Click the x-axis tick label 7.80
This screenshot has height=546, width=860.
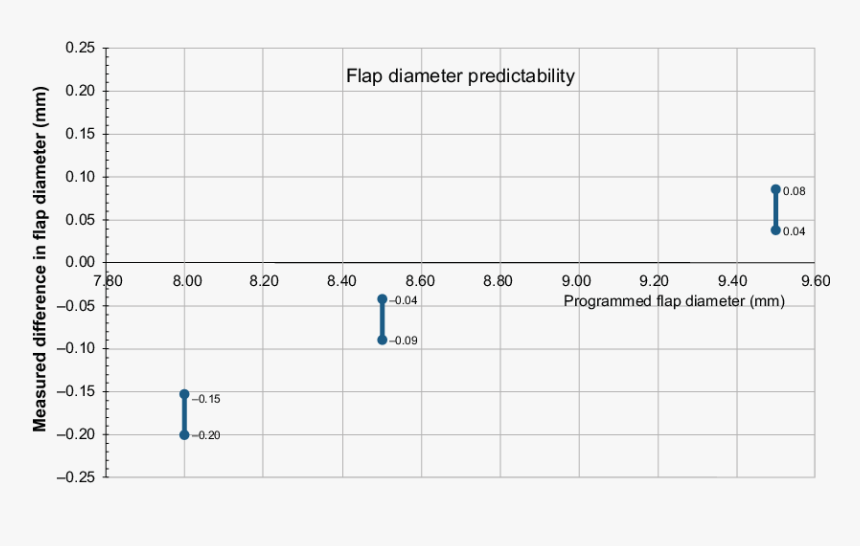[107, 281]
